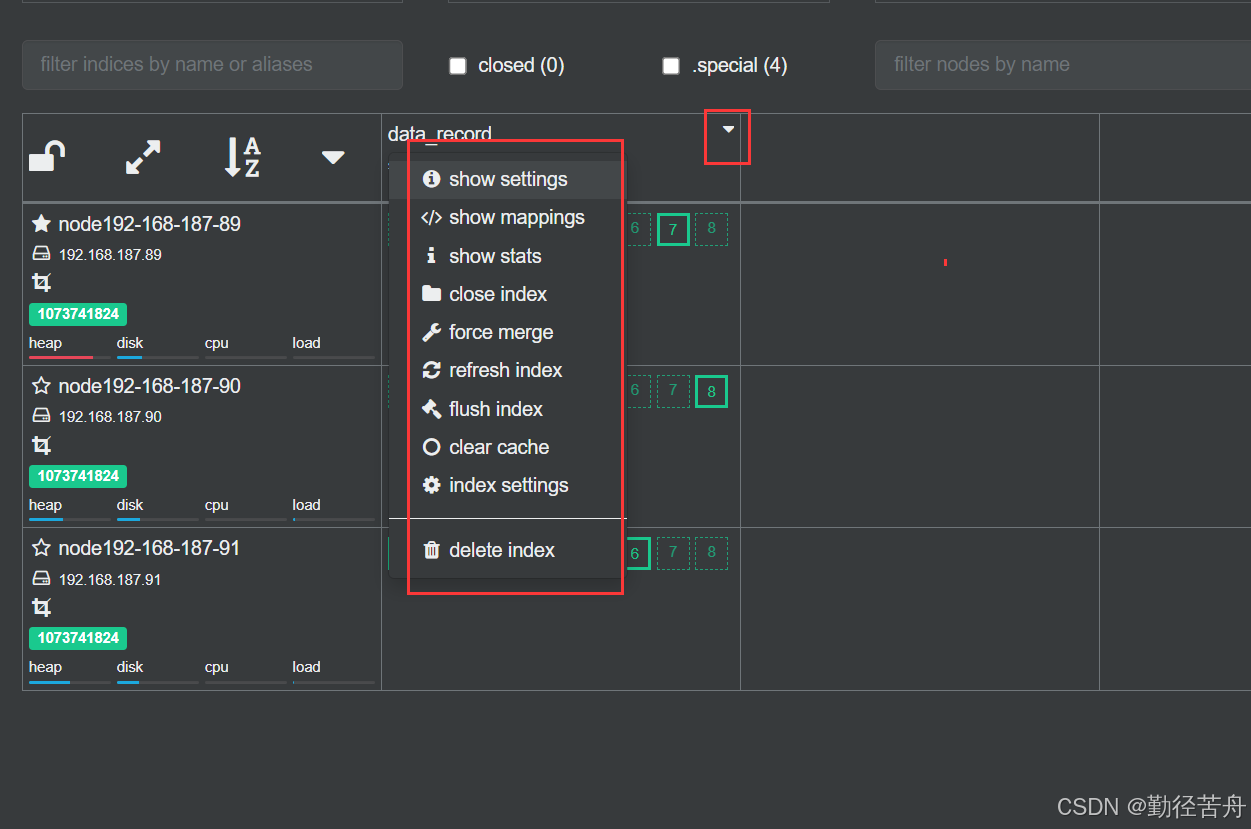Choose show stats from the index menu
Viewport: 1251px width, 829px height.
506,256
